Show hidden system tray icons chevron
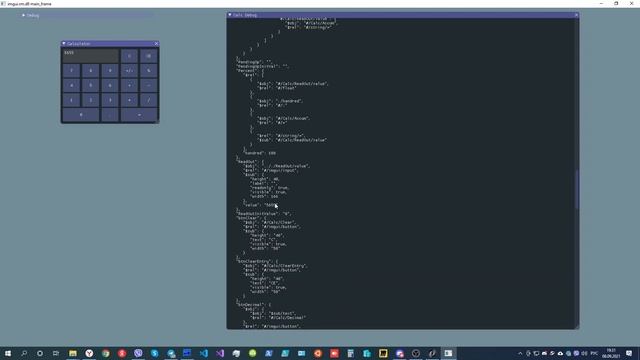The image size is (640, 360). coord(520,353)
